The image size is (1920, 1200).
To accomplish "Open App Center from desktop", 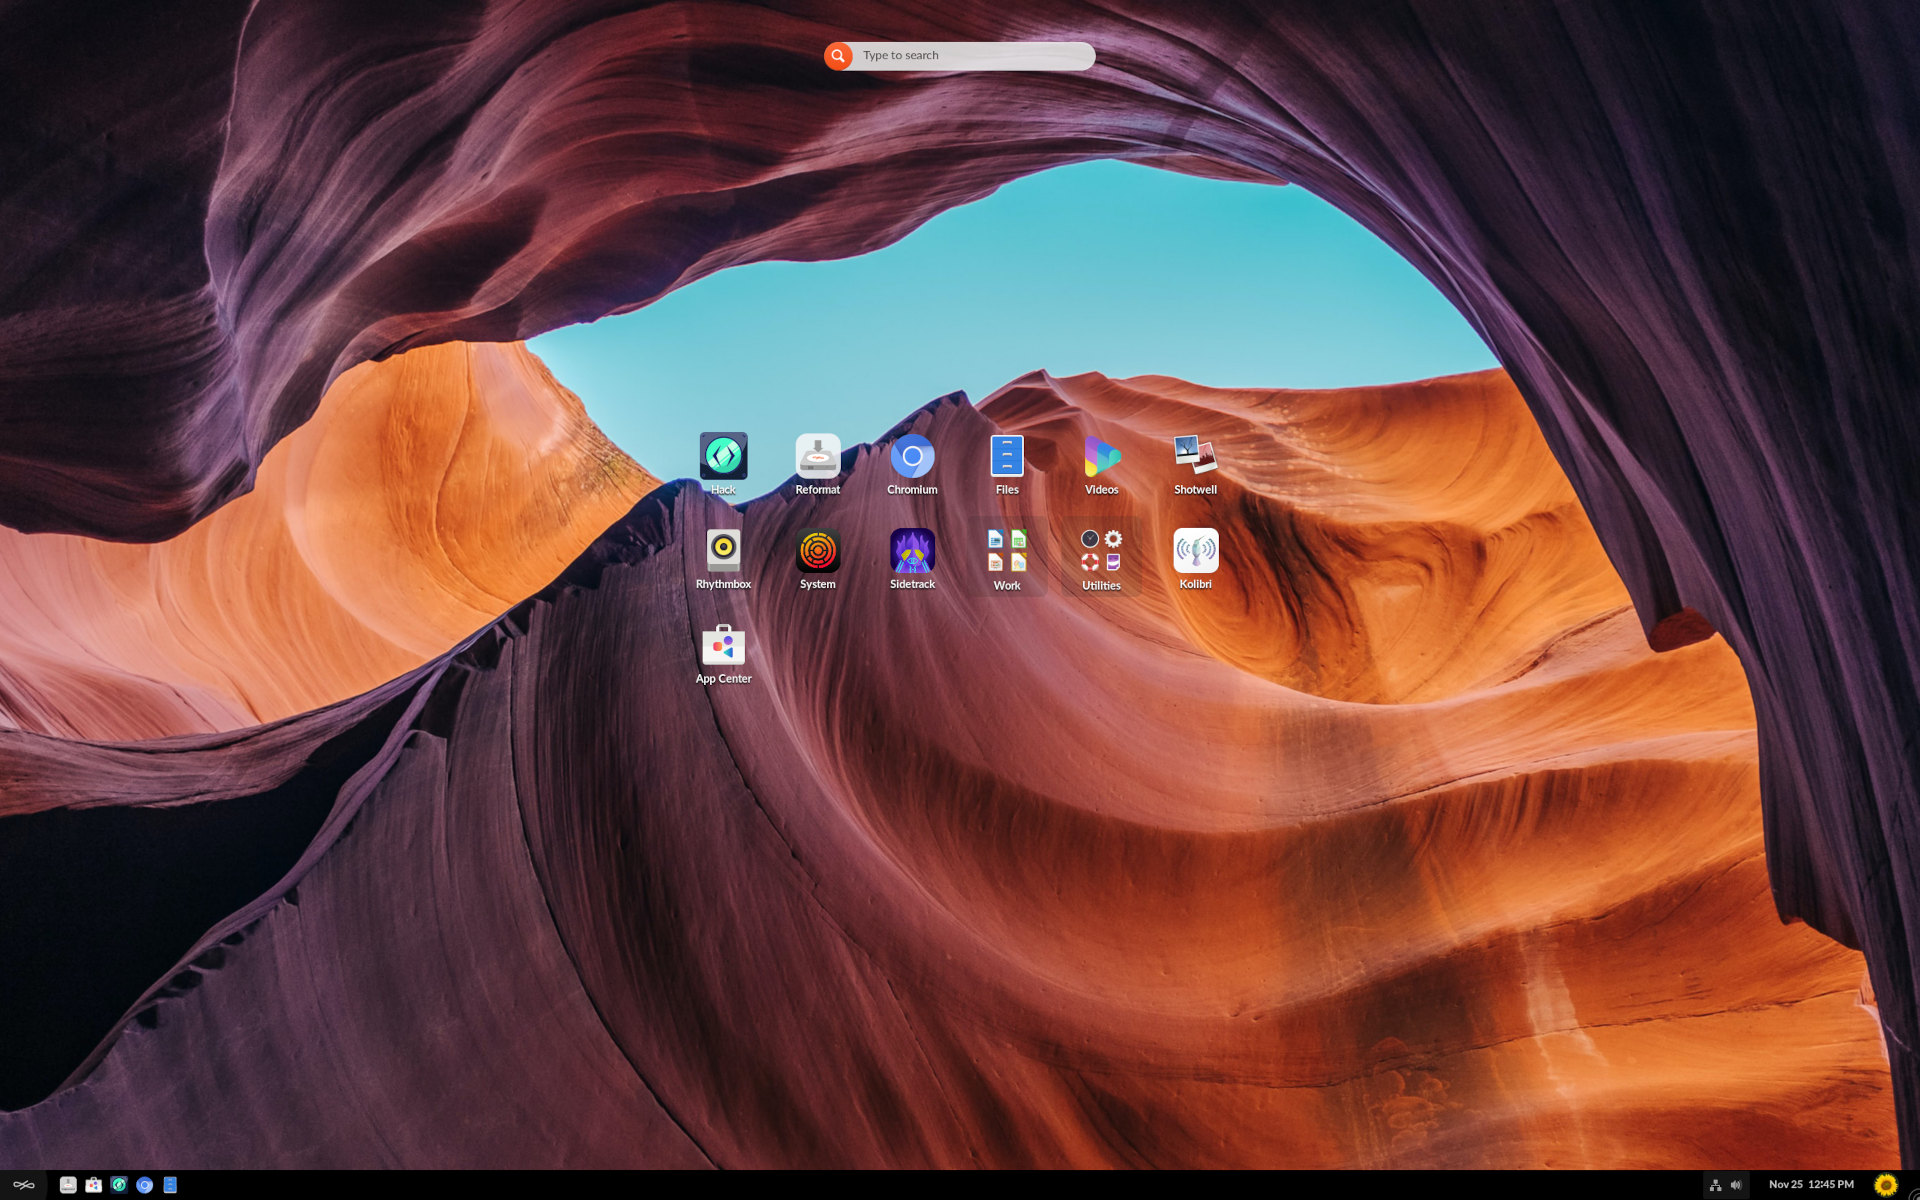I will coord(723,646).
